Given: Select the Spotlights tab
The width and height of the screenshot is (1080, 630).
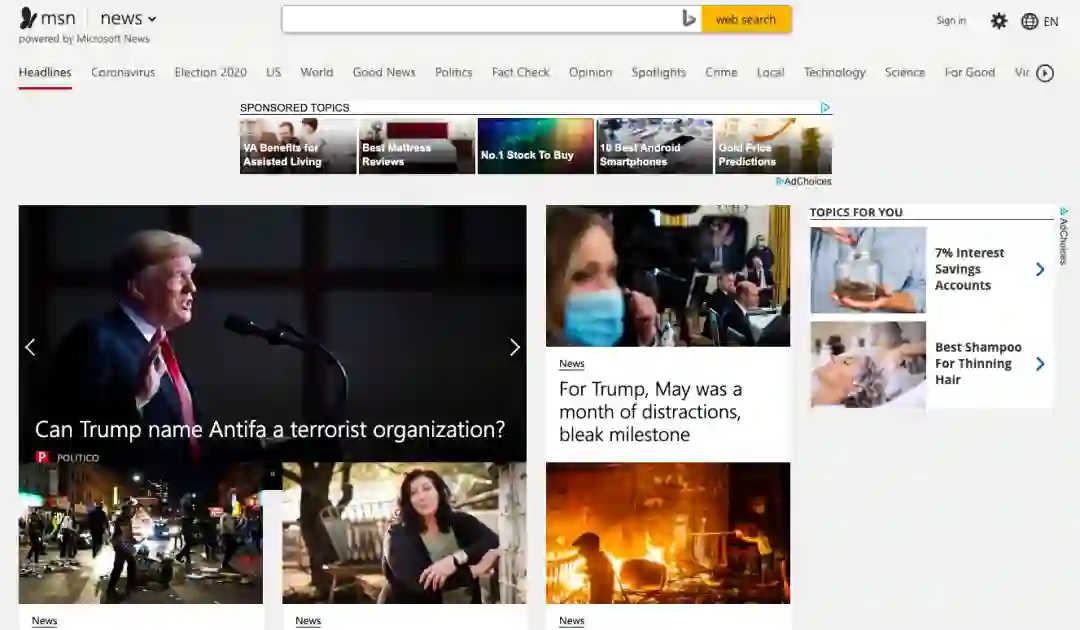Looking at the screenshot, I should pos(658,72).
